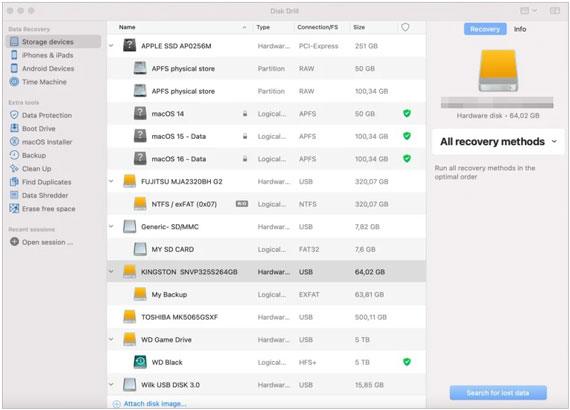This screenshot has width=570, height=410.
Task: Click the Size column header
Action: point(359,27)
